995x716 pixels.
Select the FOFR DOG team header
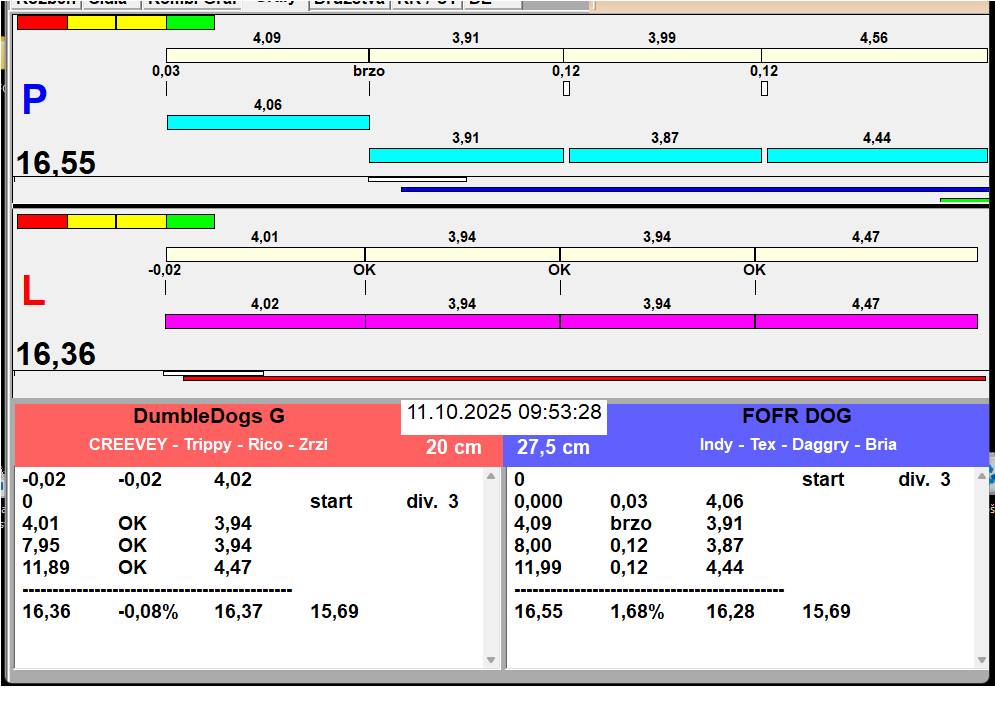pyautogui.click(x=796, y=417)
